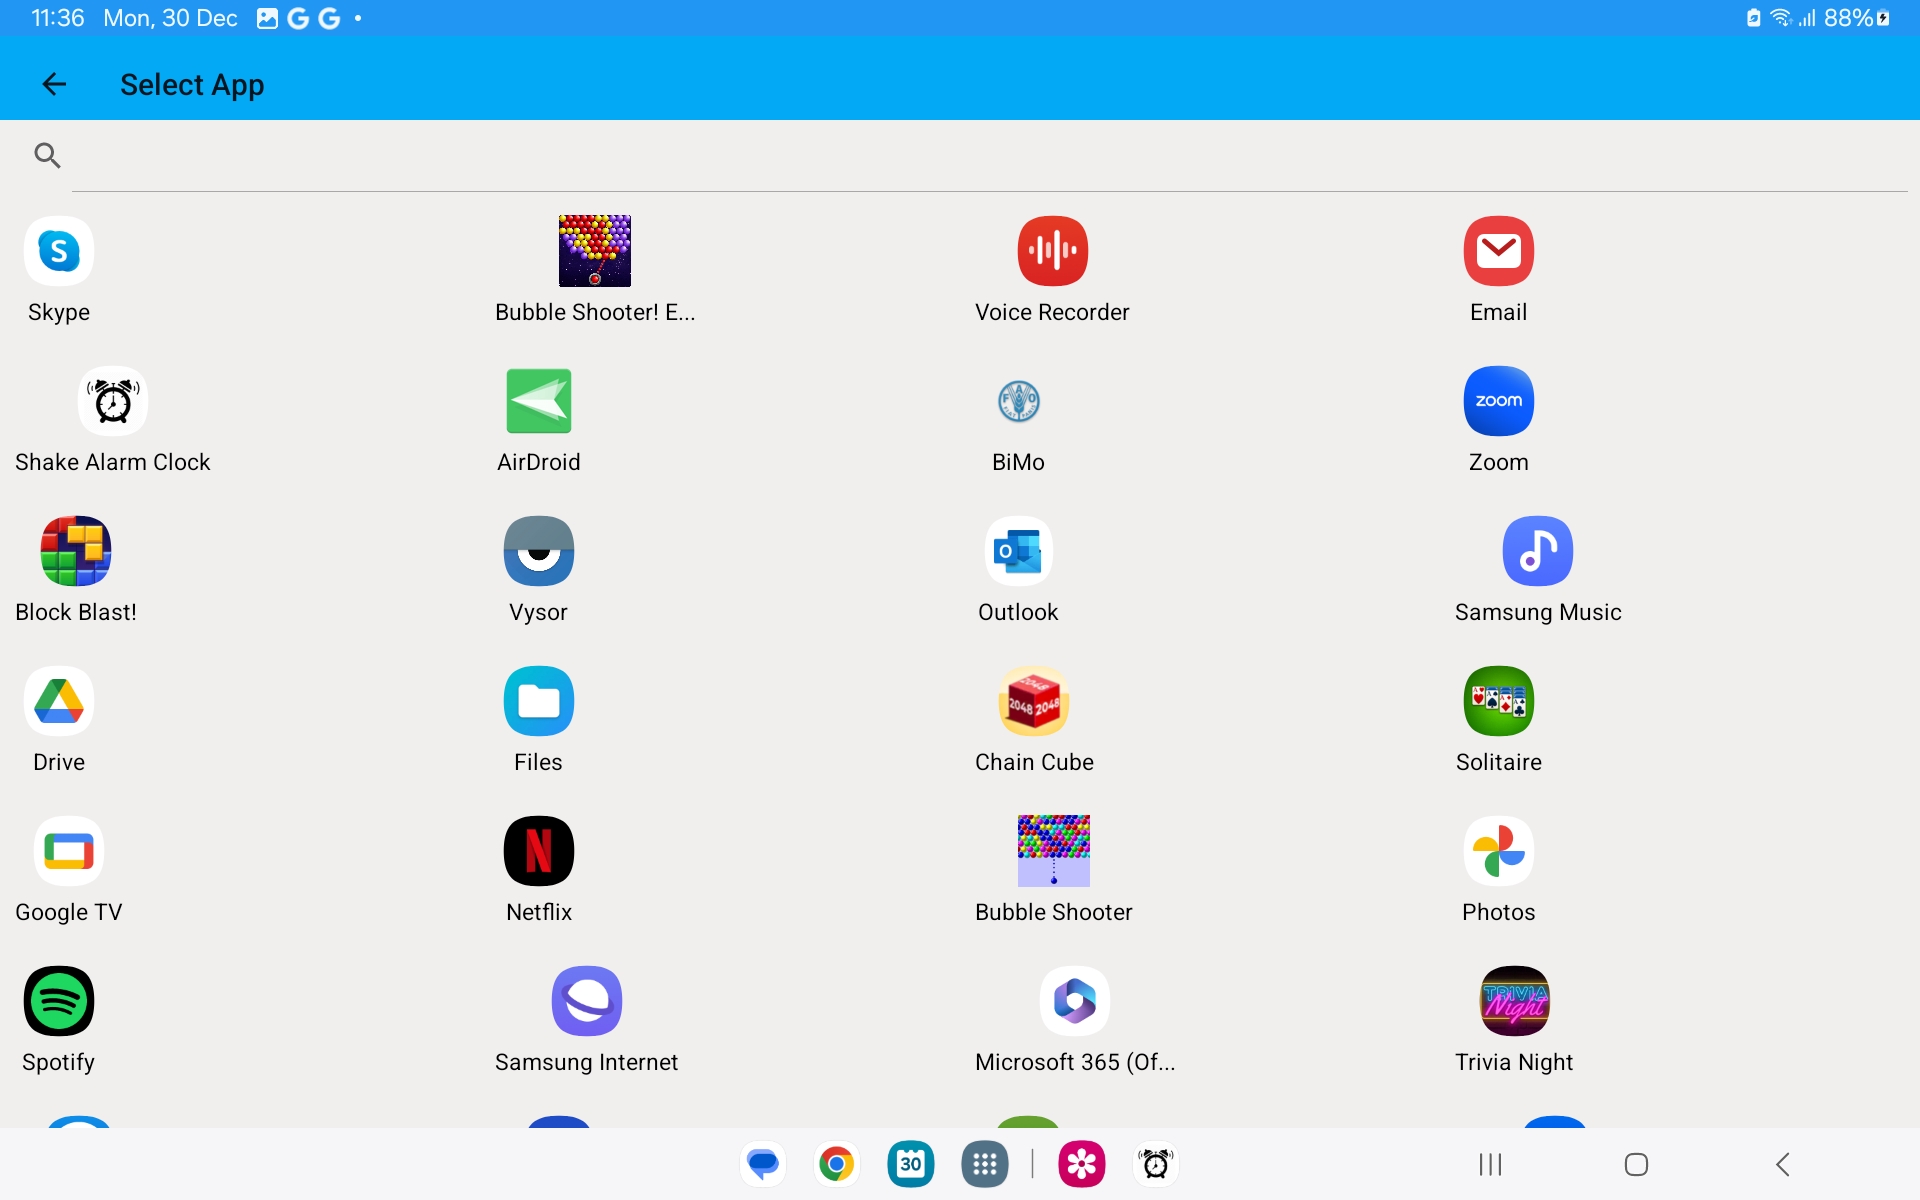This screenshot has width=1920, height=1200.
Task: Go back using the arrow beside Select App
Action: (54, 85)
